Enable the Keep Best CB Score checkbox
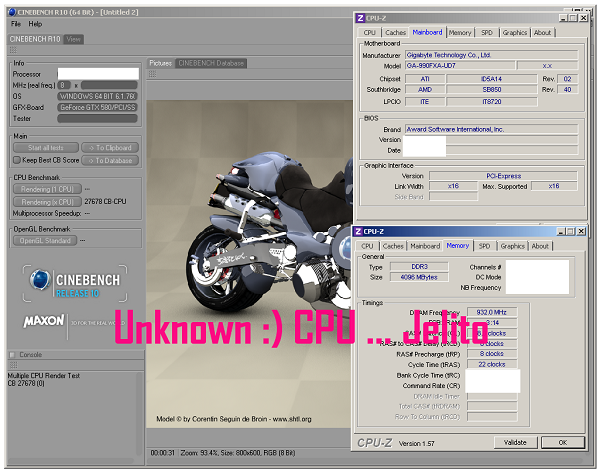Screen dimensions: 600x474 pyautogui.click(x=17, y=160)
